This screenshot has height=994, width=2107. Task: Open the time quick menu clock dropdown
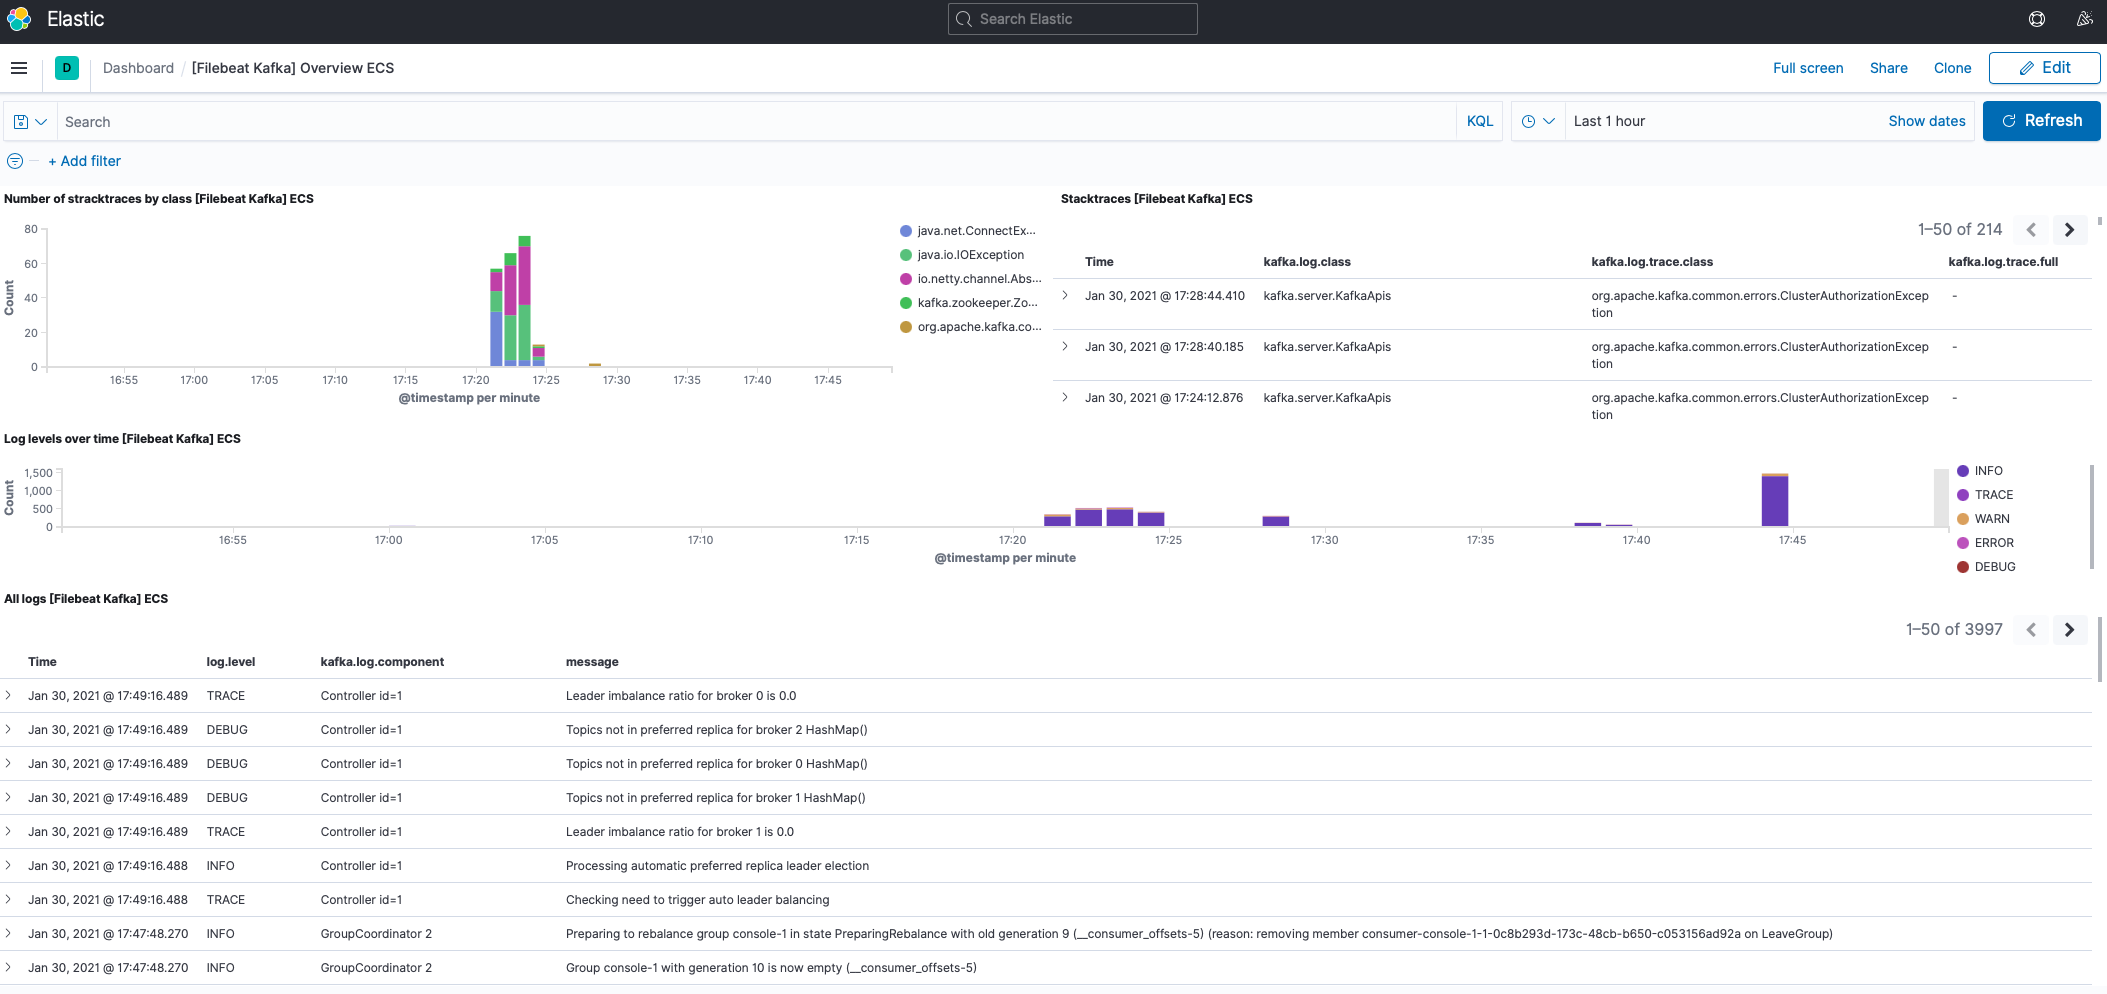[x=1538, y=121]
